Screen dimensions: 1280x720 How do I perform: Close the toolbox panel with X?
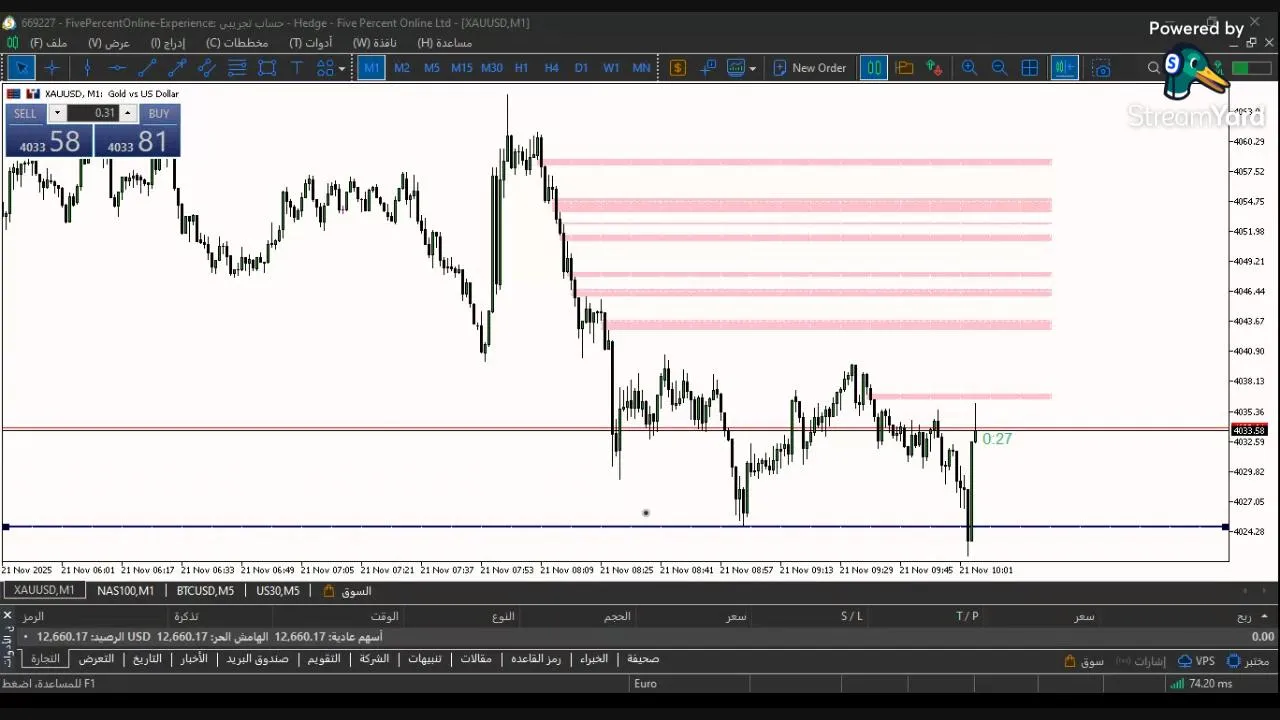click(x=7, y=616)
